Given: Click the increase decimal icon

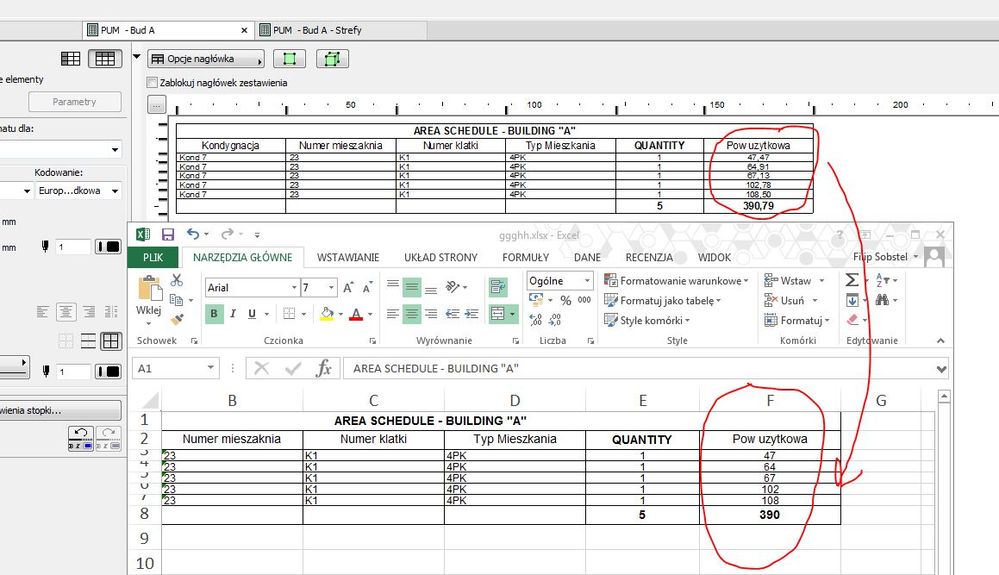Looking at the screenshot, I should 536,320.
